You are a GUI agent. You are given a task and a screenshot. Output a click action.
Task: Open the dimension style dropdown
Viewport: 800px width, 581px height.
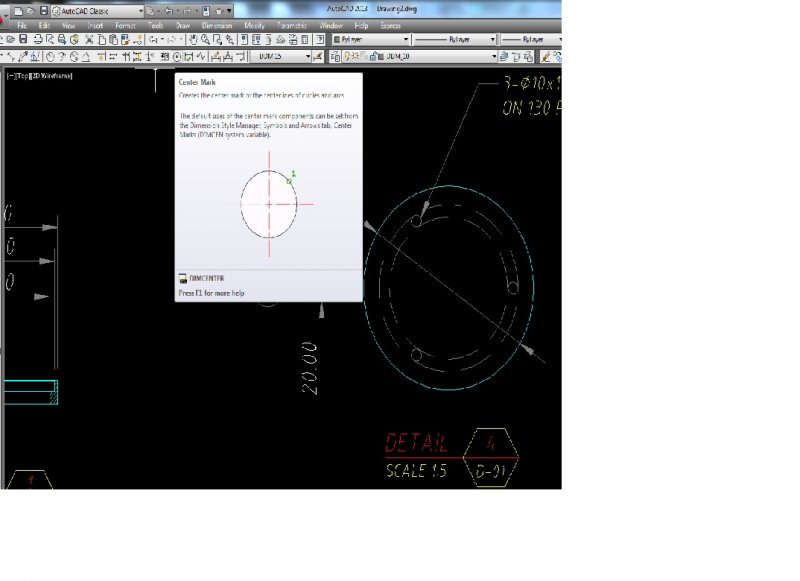coord(281,57)
